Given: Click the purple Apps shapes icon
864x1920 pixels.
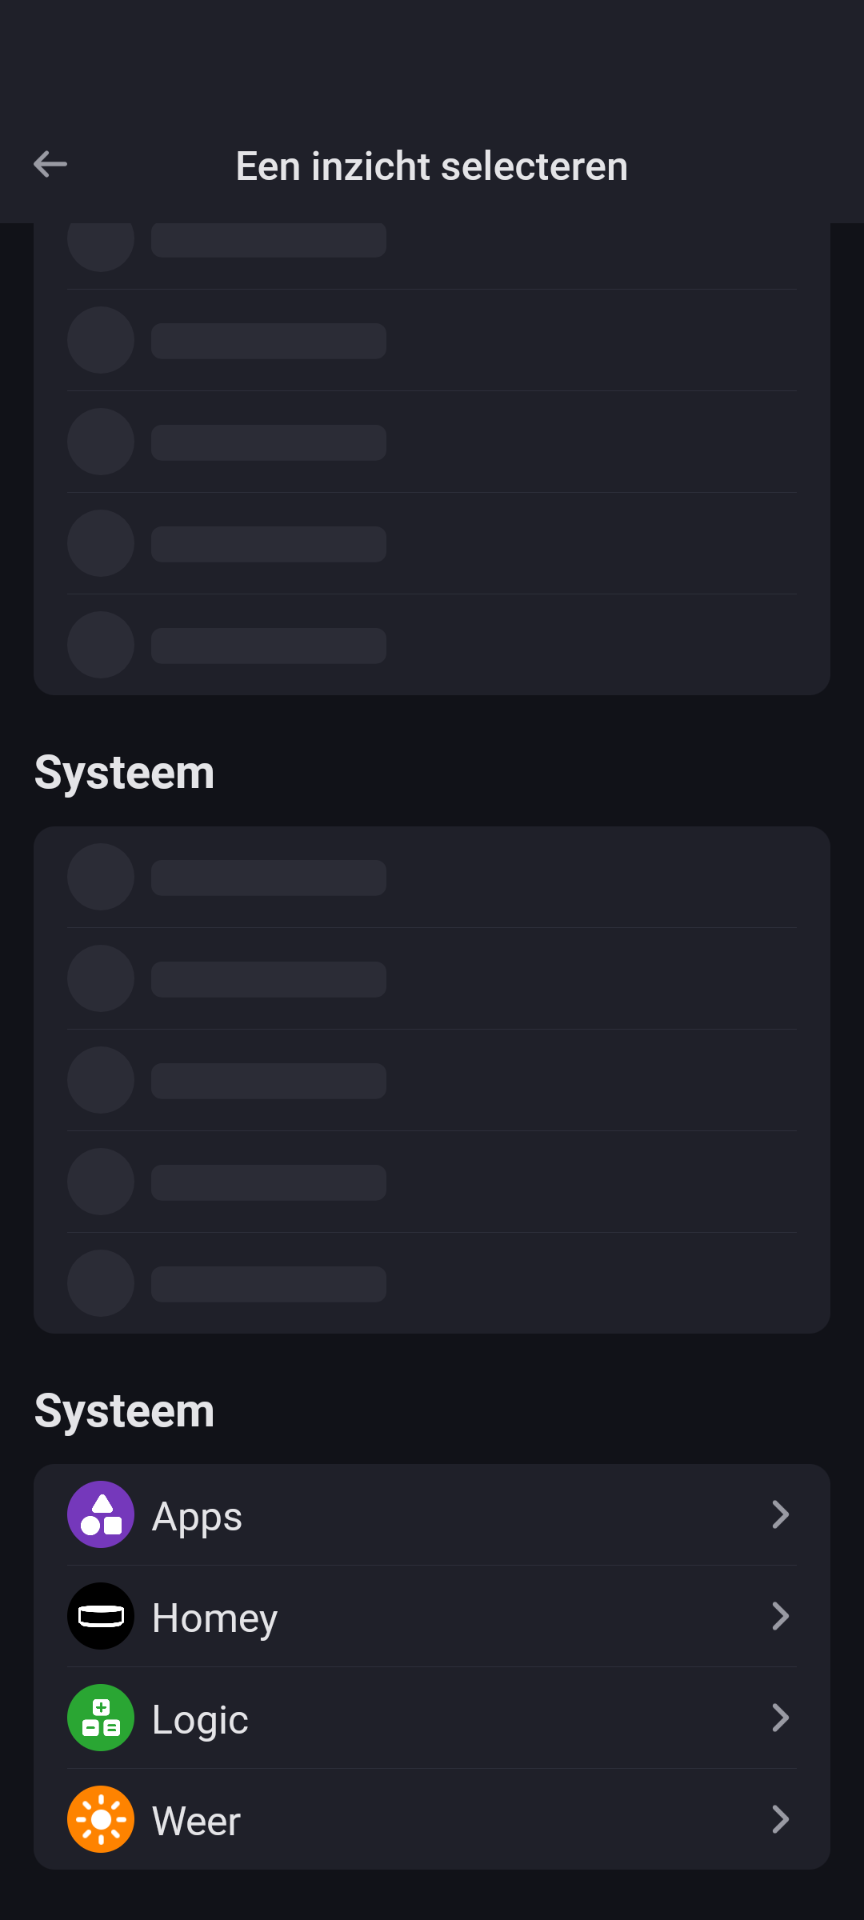Looking at the screenshot, I should click(101, 1515).
